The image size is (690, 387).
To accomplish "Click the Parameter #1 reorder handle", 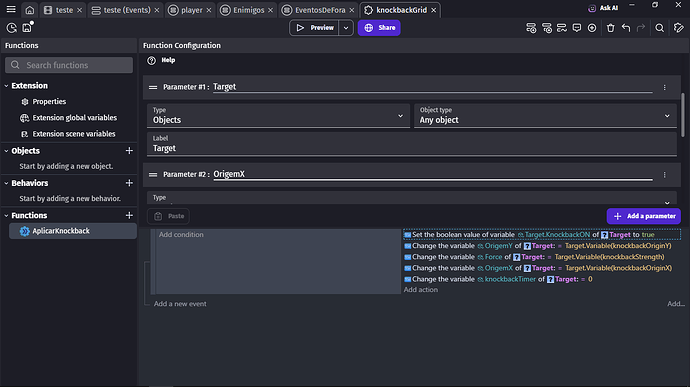I will click(x=153, y=87).
